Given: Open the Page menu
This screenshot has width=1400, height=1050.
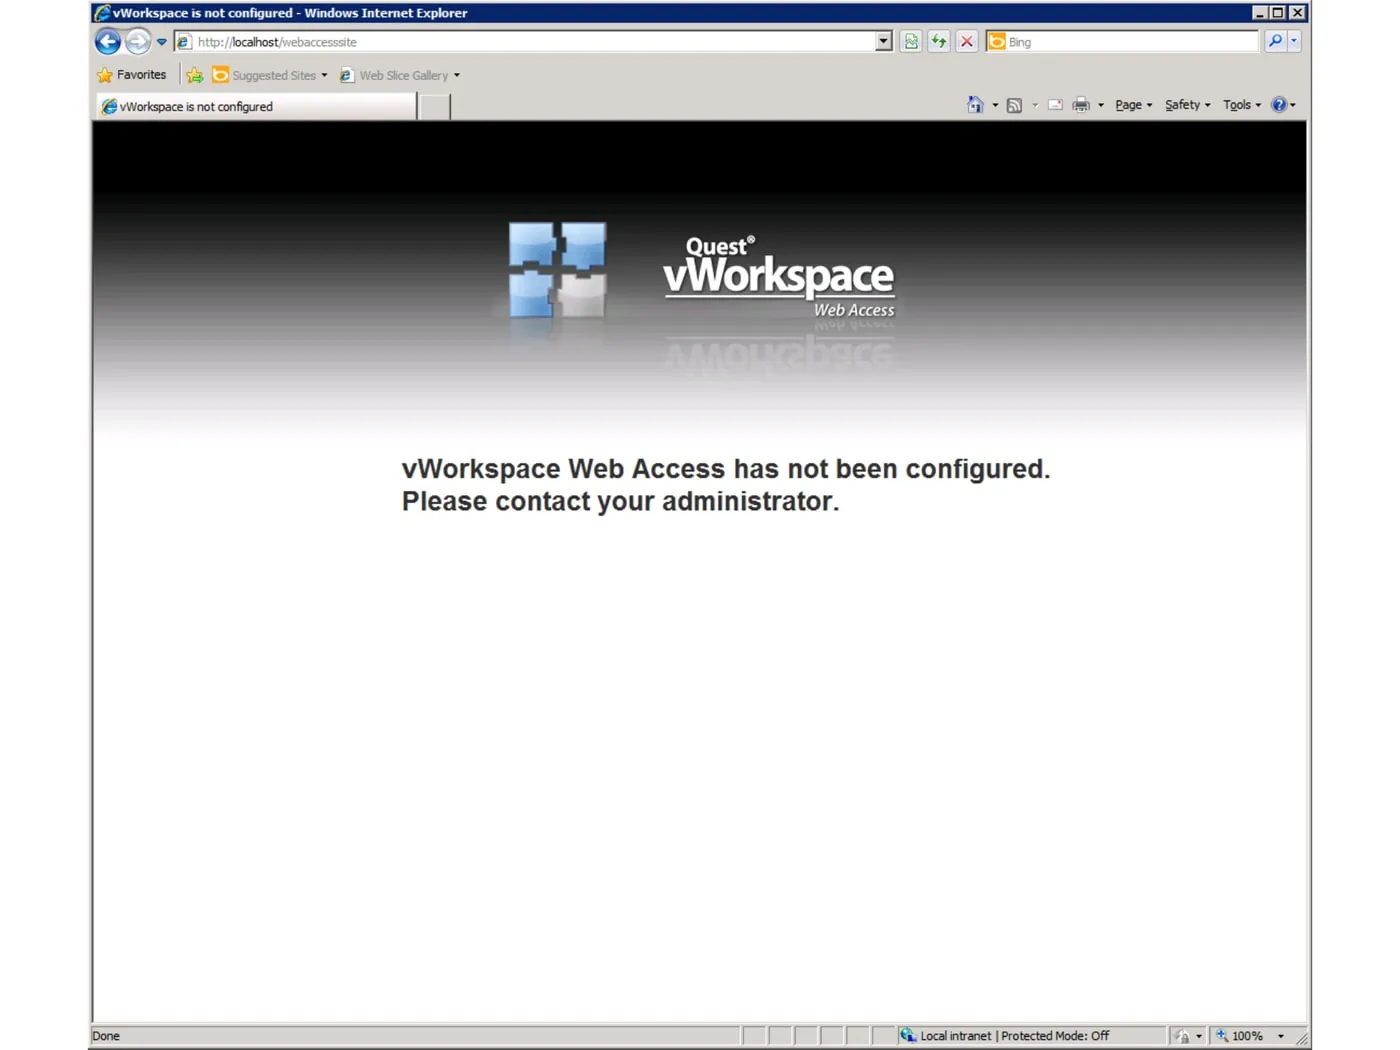Looking at the screenshot, I should click(1134, 105).
